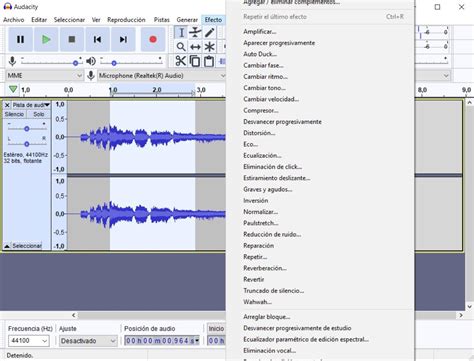Open the Reproducción menu
This screenshot has width=474, height=361.
pyautogui.click(x=126, y=20)
